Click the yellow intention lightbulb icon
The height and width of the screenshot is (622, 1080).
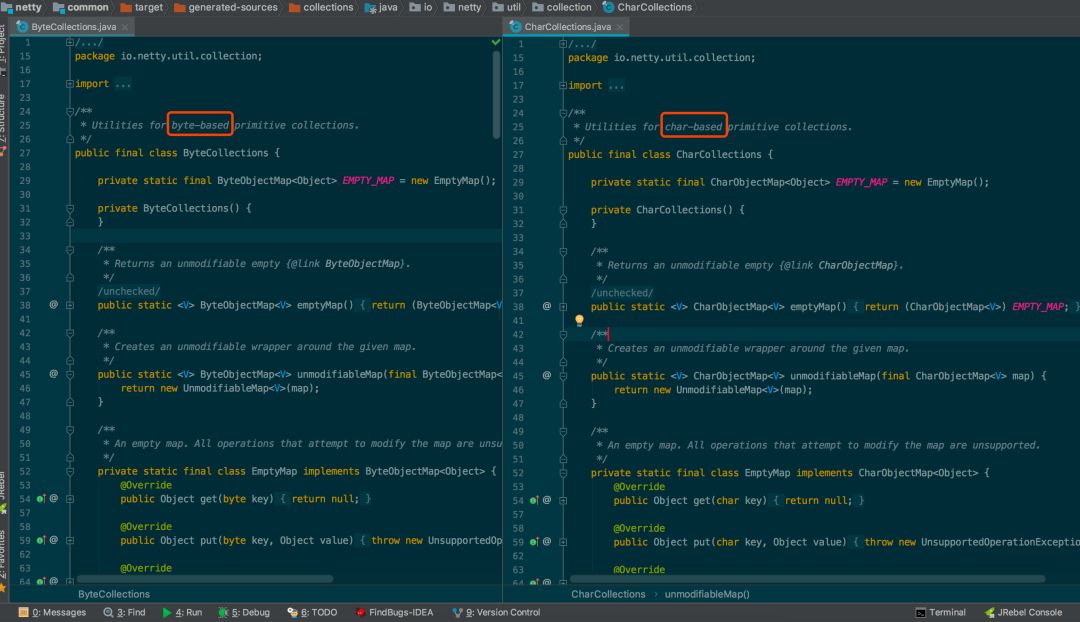[578, 321]
